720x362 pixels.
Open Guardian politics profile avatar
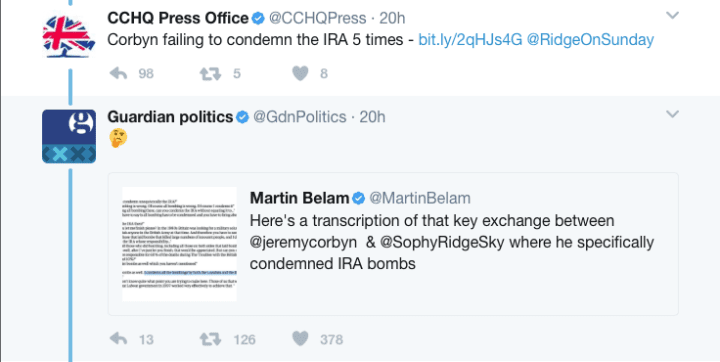(69, 136)
